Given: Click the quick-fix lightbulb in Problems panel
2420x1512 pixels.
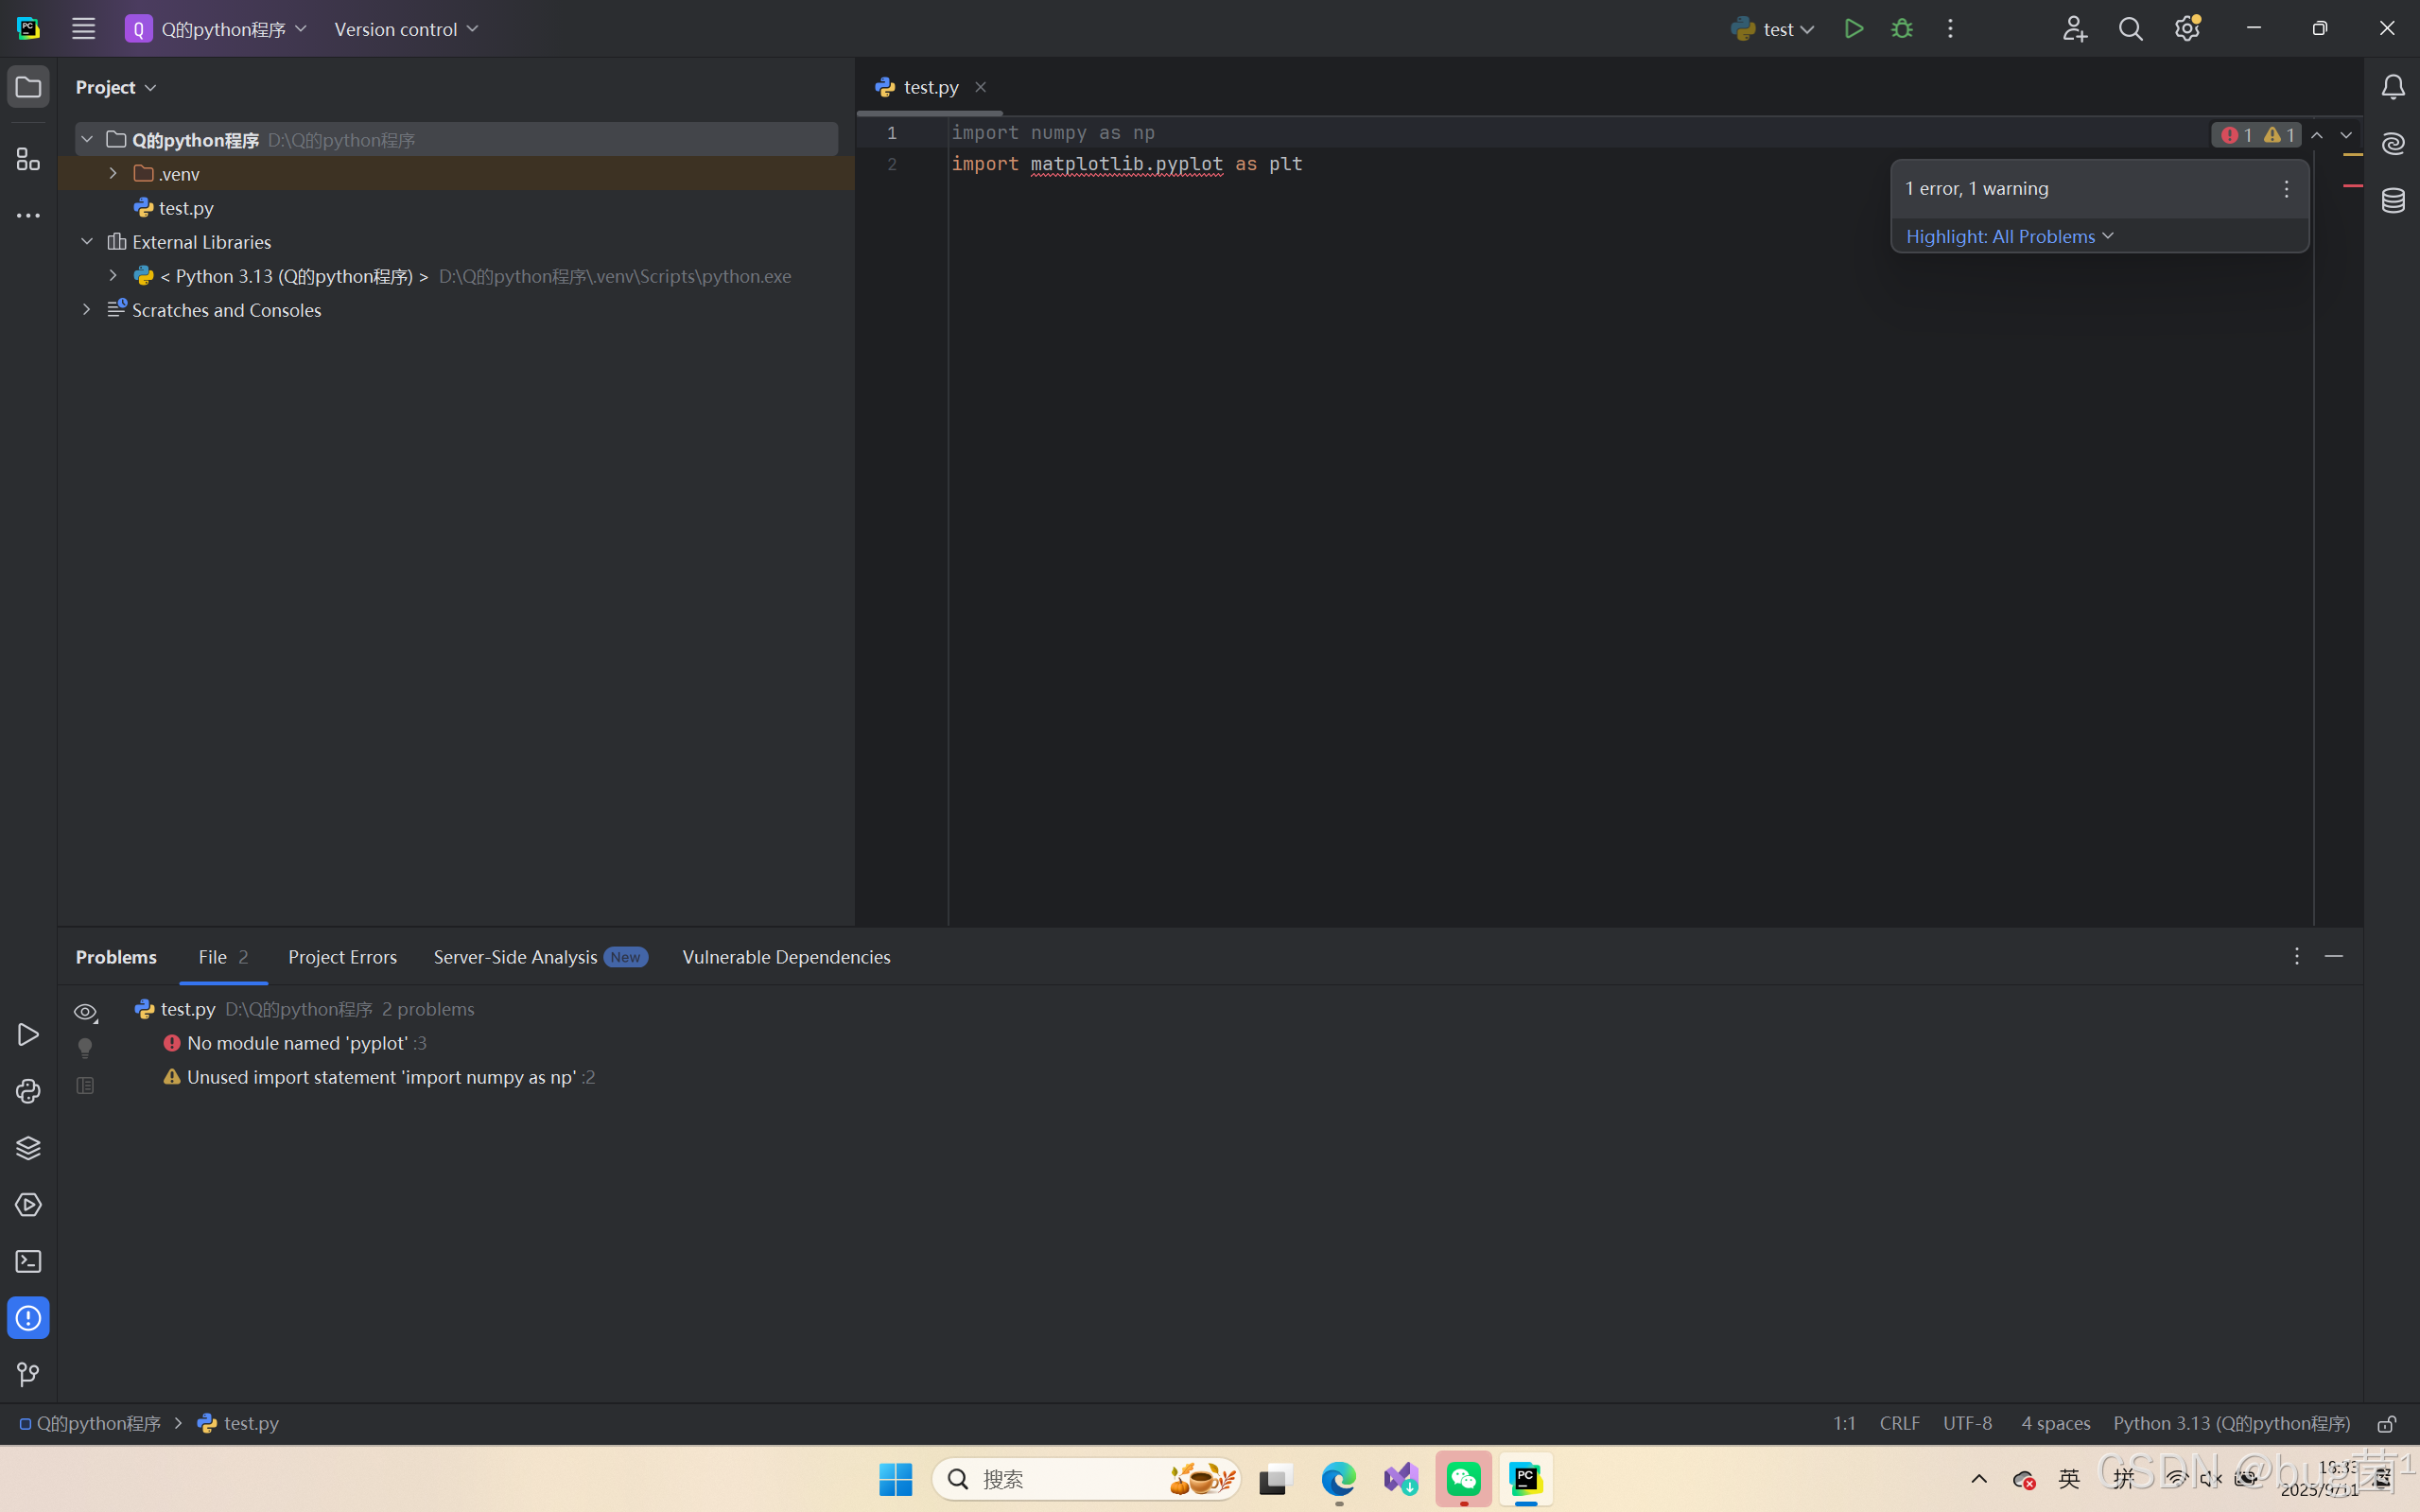Looking at the screenshot, I should [x=85, y=1047].
